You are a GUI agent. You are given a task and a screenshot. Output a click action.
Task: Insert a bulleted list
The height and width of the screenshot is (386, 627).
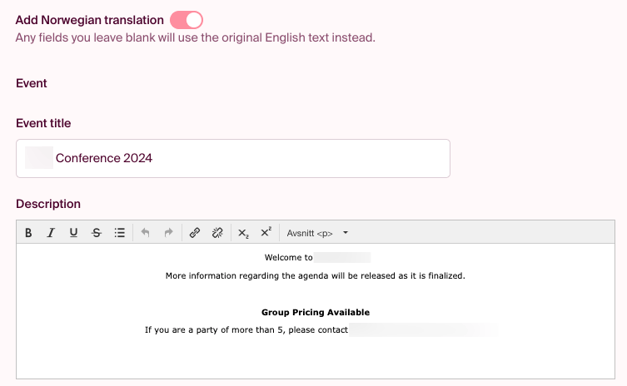[120, 232]
